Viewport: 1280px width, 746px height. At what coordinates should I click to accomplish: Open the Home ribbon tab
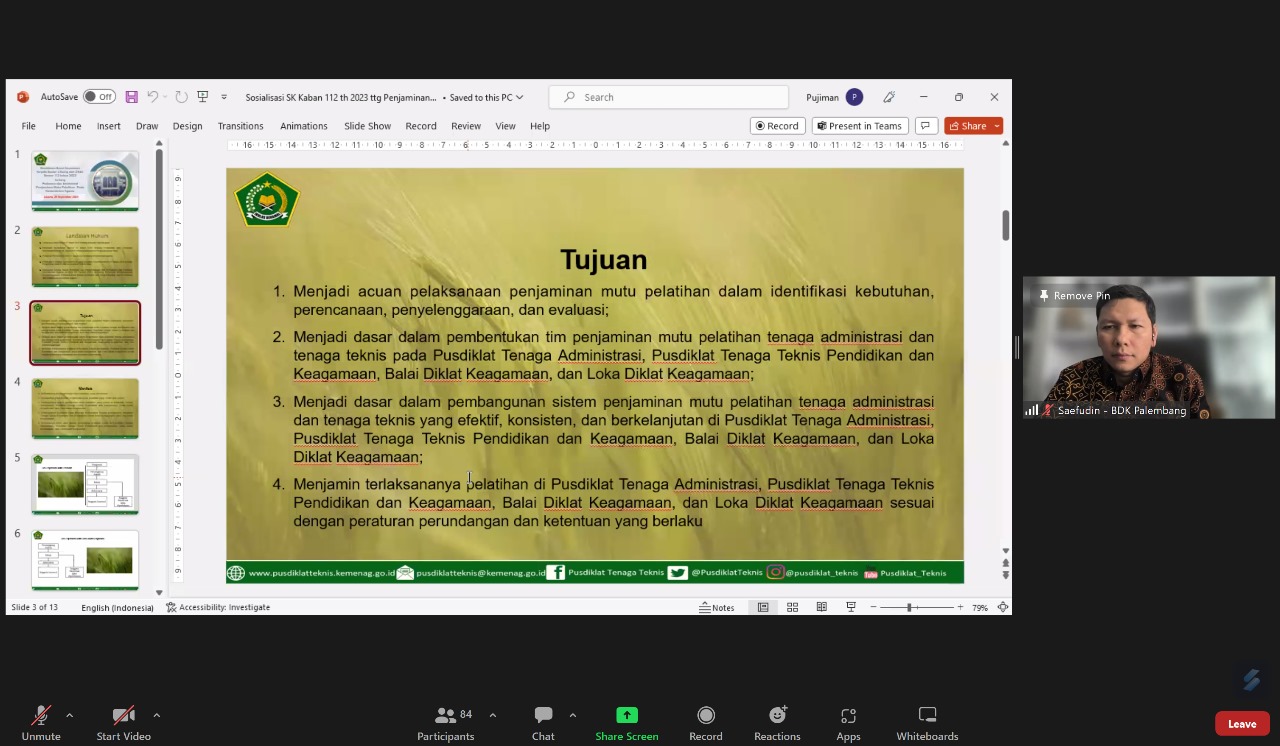tap(68, 126)
